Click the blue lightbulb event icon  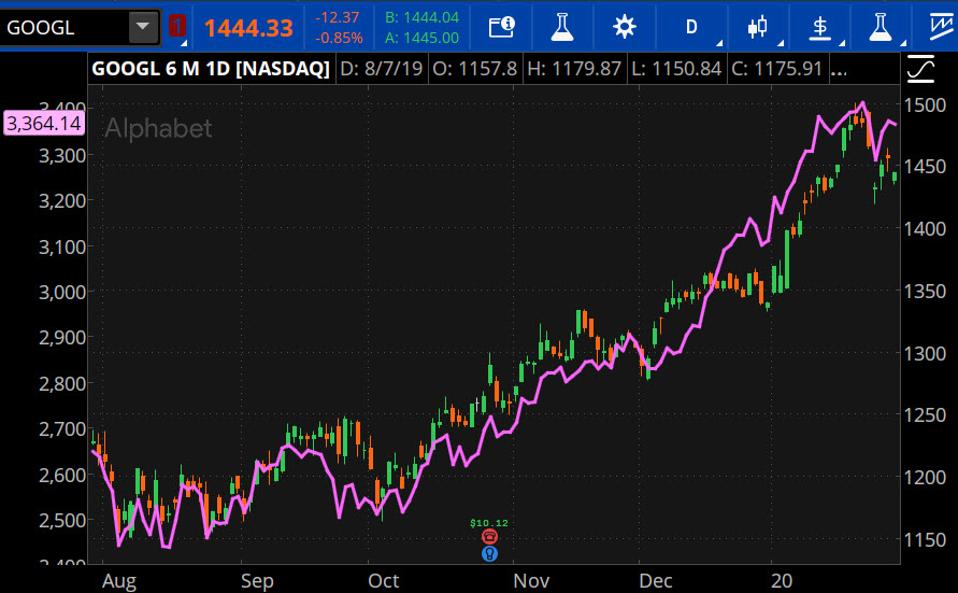489,554
